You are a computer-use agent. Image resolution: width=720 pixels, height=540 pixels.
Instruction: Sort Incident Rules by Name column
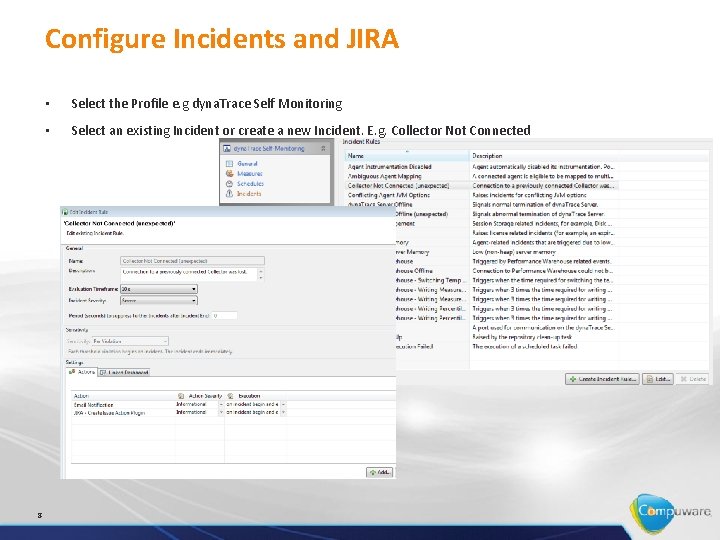[x=407, y=156]
